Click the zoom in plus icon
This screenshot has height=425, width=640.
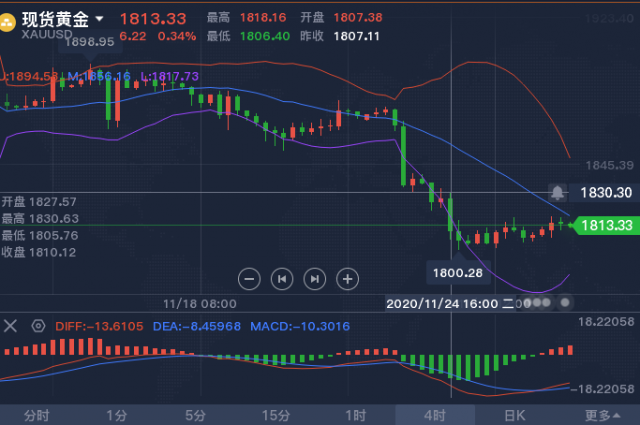pyautogui.click(x=347, y=279)
